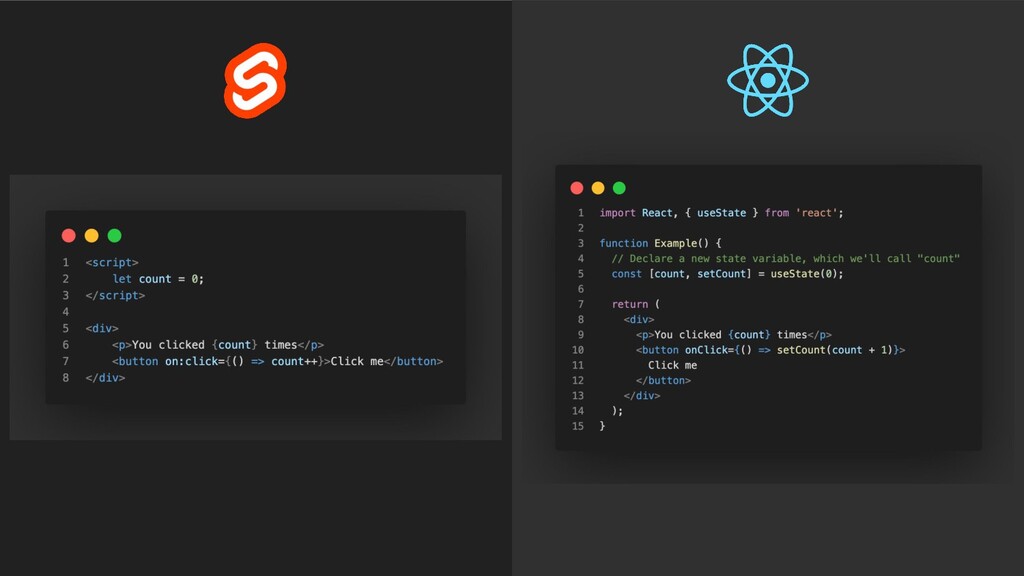Click the ');' on React line 14
The height and width of the screenshot is (576, 1024).
(617, 411)
